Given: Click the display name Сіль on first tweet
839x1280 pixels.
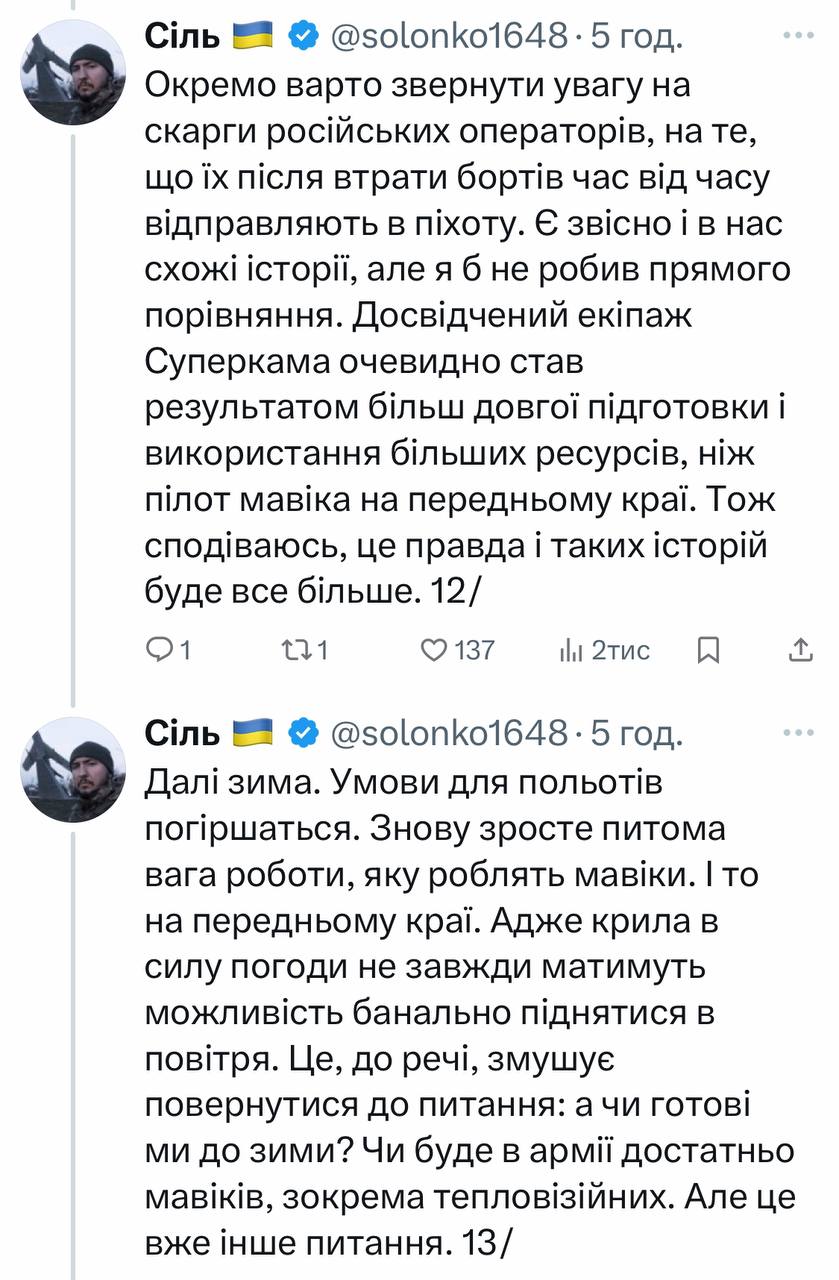Looking at the screenshot, I should tap(181, 37).
